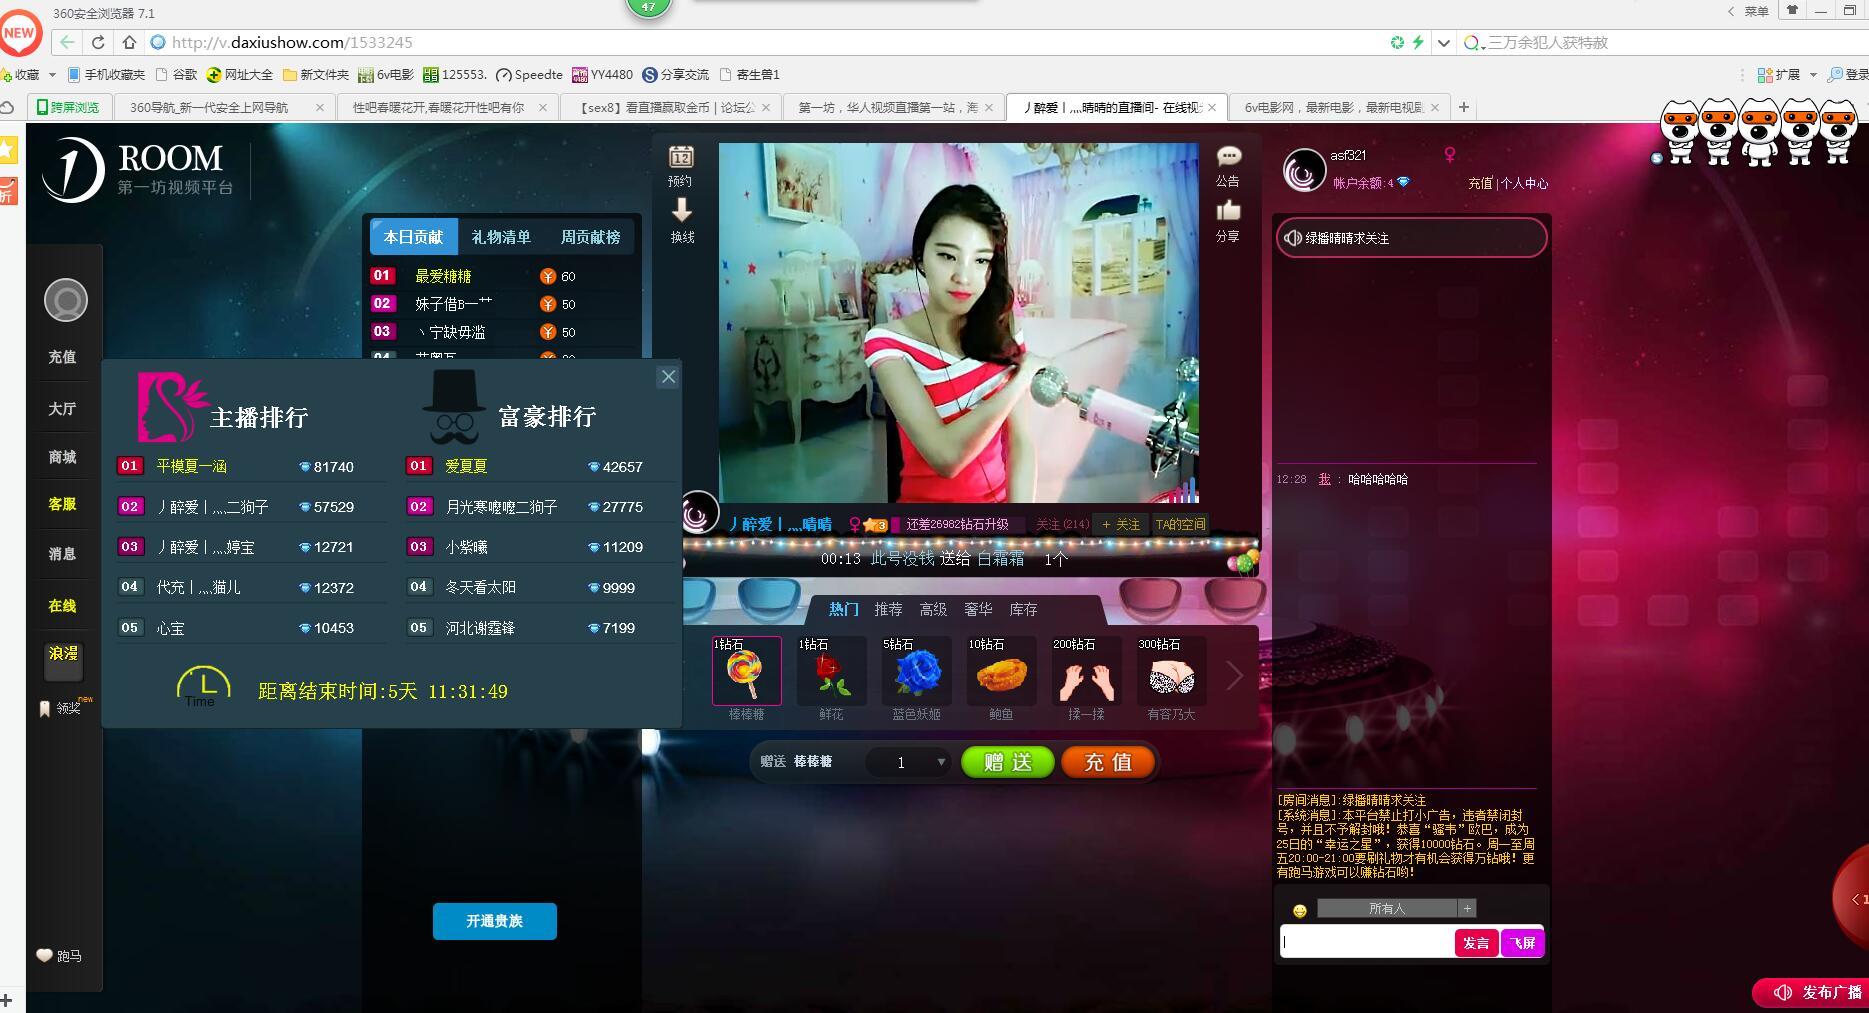Click the 领奖 bookmark icon in sidebar
The height and width of the screenshot is (1013, 1869).
coord(44,709)
